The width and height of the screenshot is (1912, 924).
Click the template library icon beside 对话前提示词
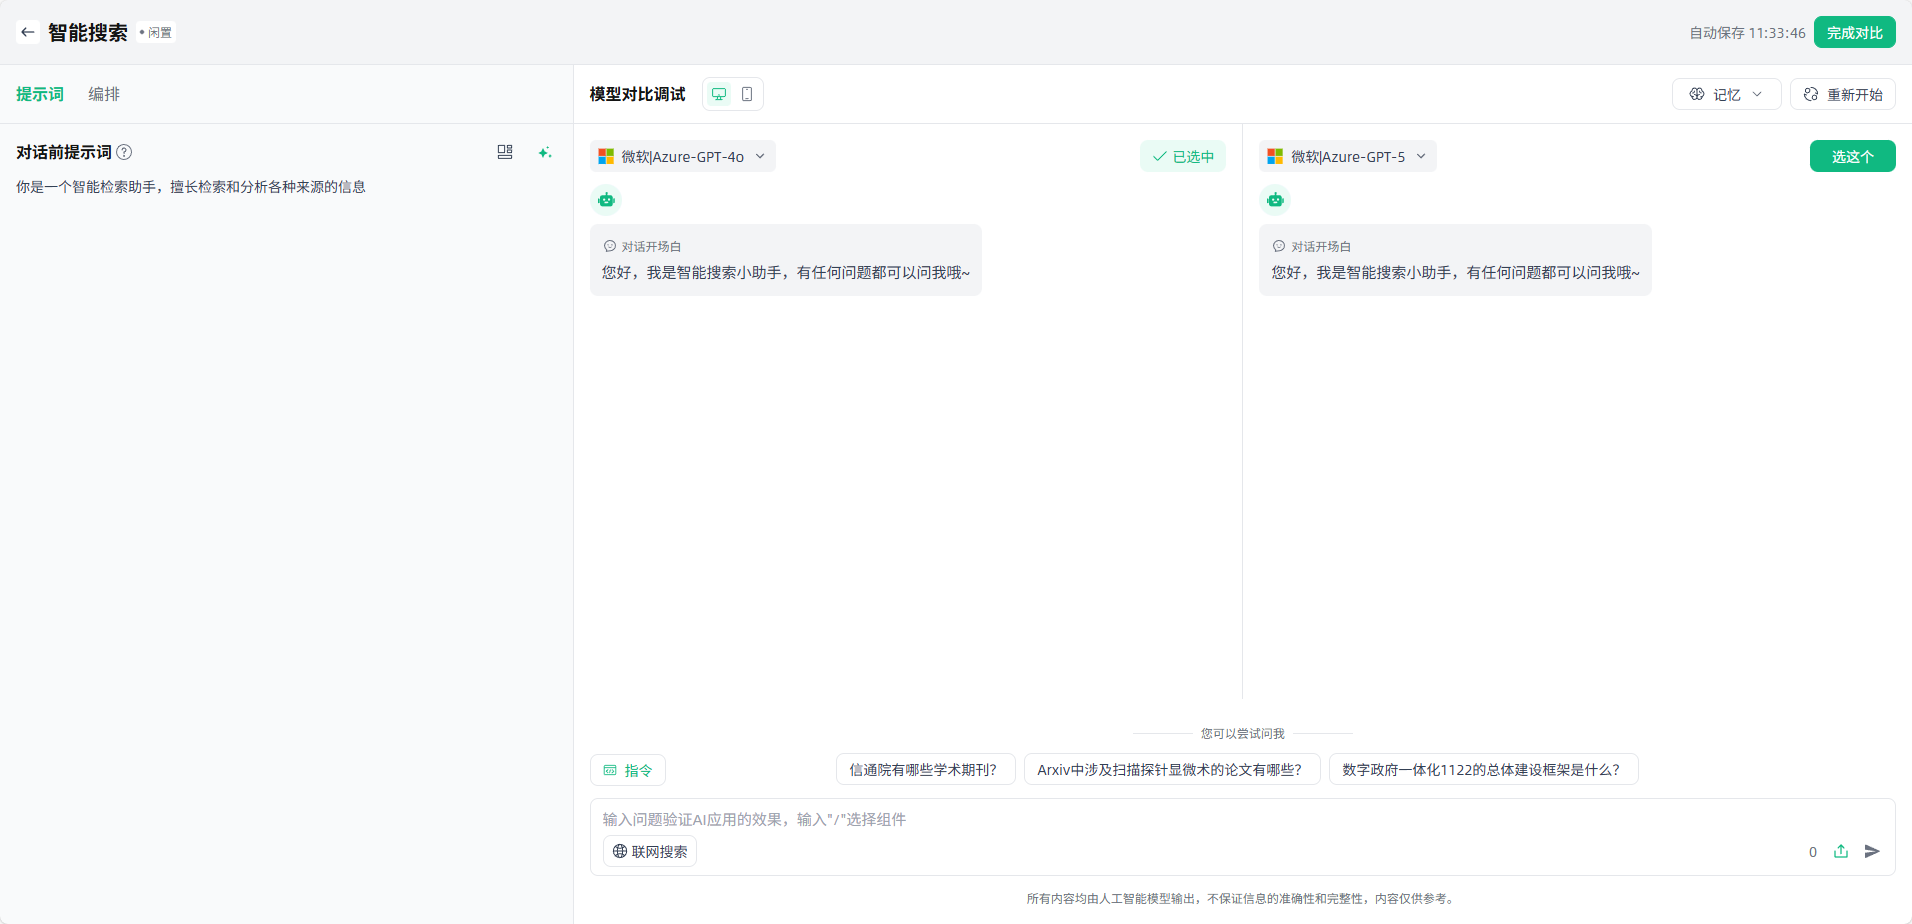pyautogui.click(x=505, y=152)
